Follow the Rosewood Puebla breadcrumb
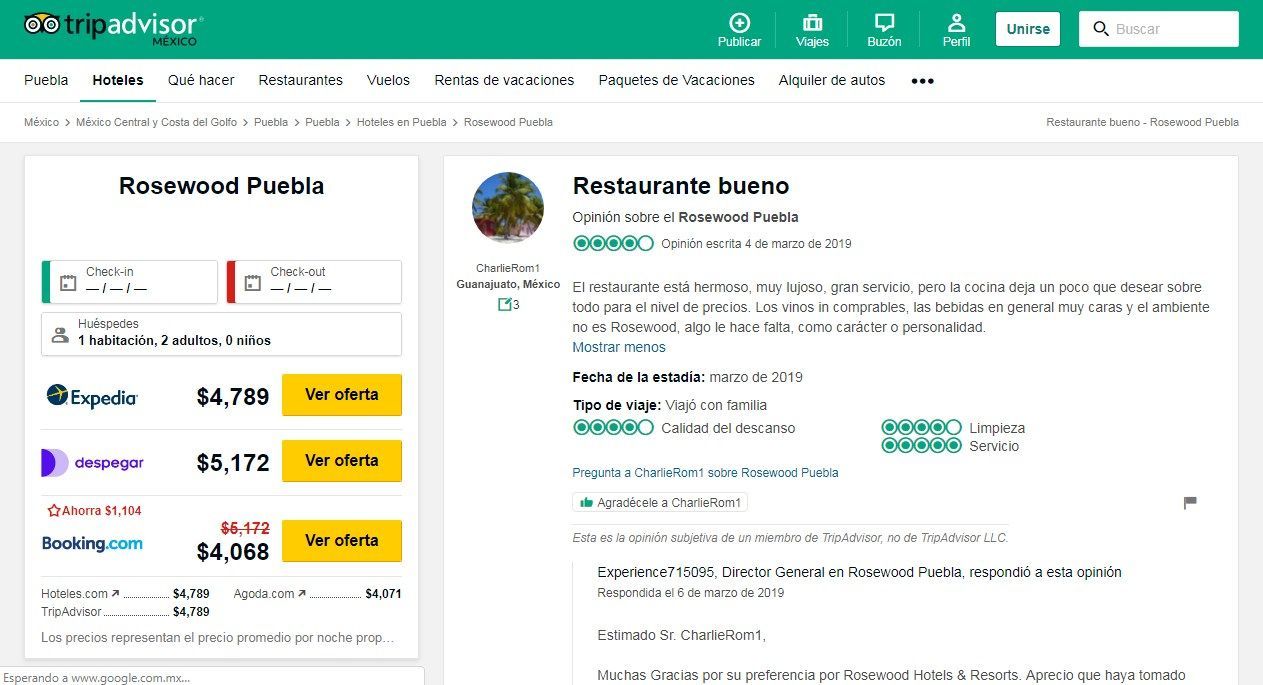Screen dimensions: 1263x685 508,122
